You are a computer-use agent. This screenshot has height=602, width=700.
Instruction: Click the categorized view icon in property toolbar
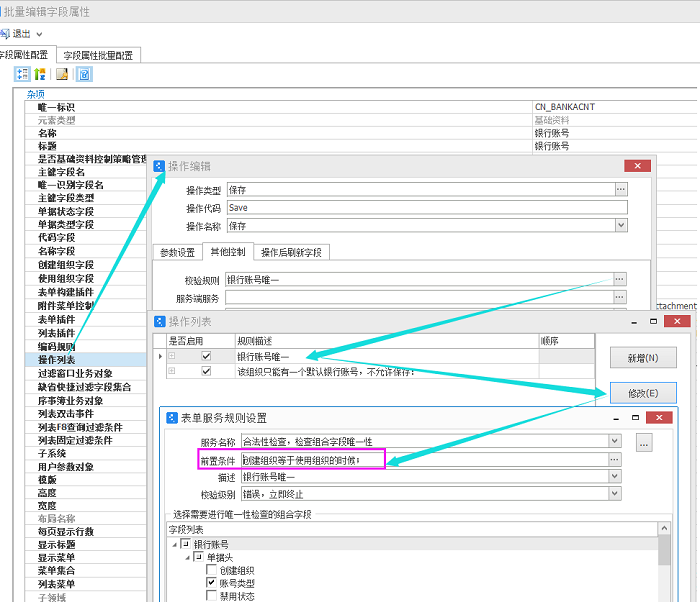coord(22,74)
